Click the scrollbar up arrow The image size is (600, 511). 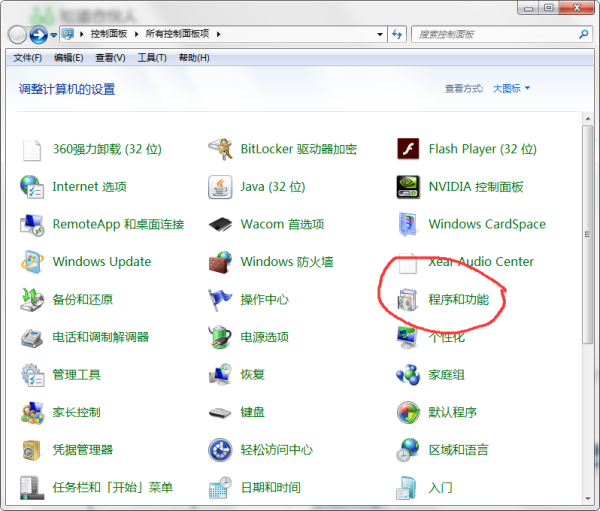[x=588, y=119]
